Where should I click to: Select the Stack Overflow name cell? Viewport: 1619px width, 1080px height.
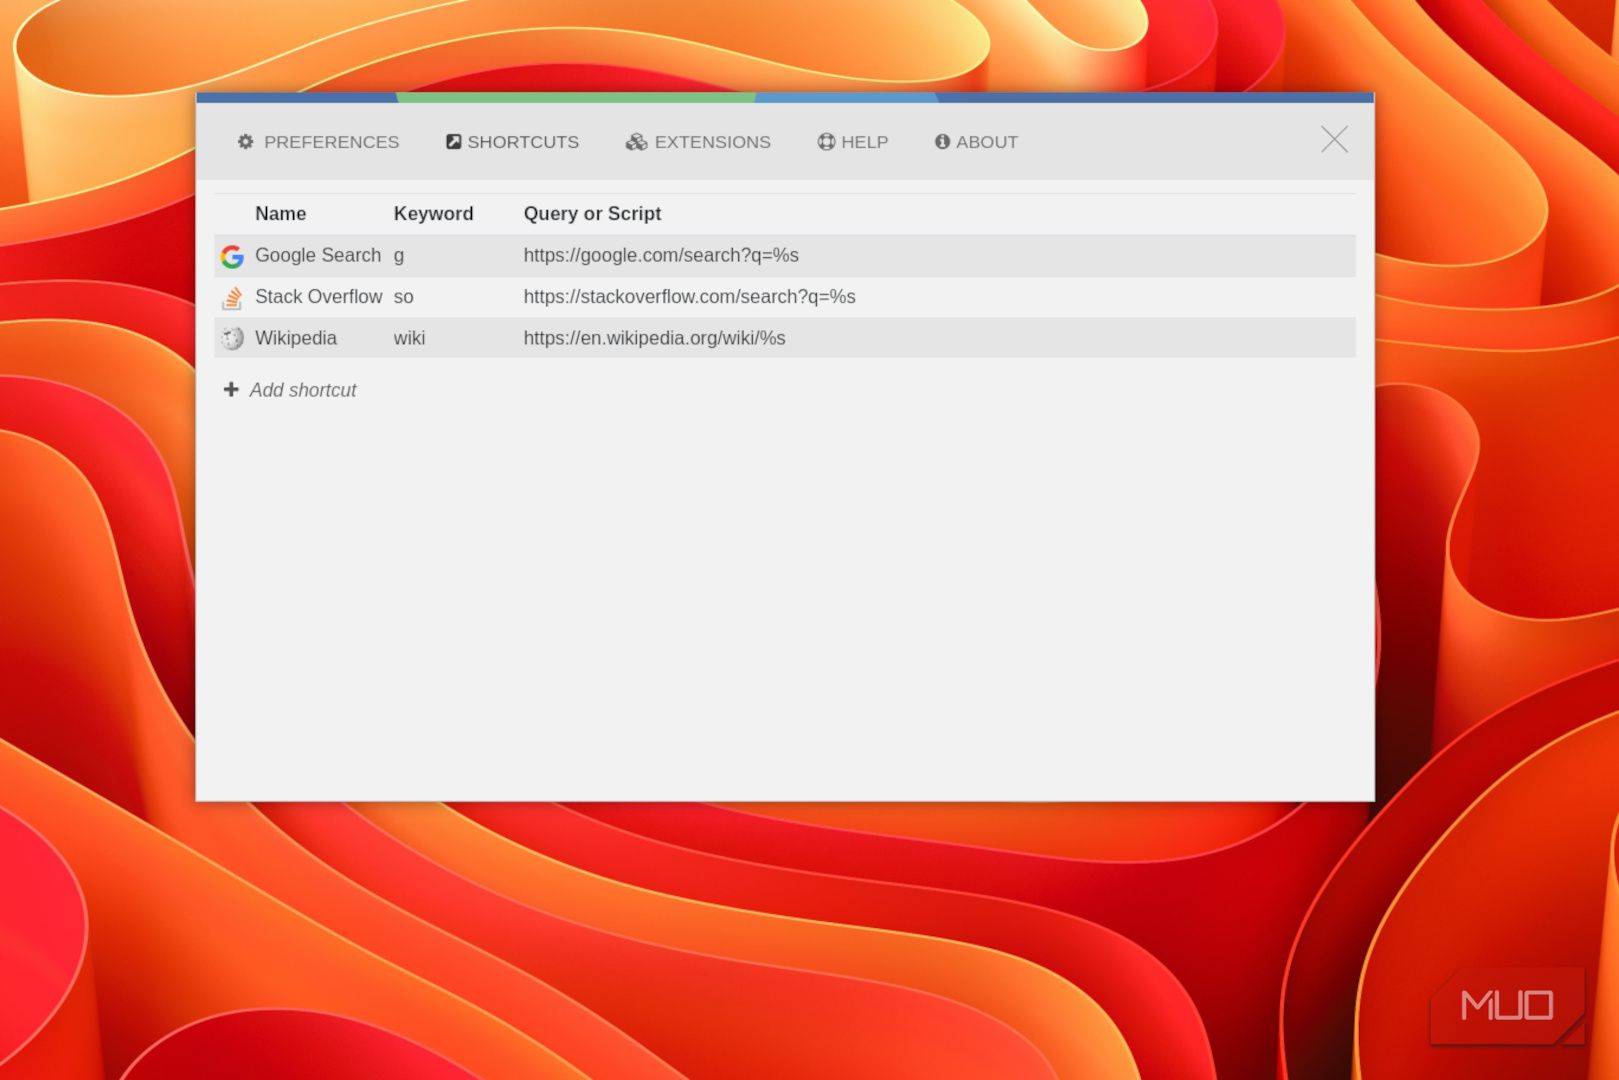click(x=318, y=297)
